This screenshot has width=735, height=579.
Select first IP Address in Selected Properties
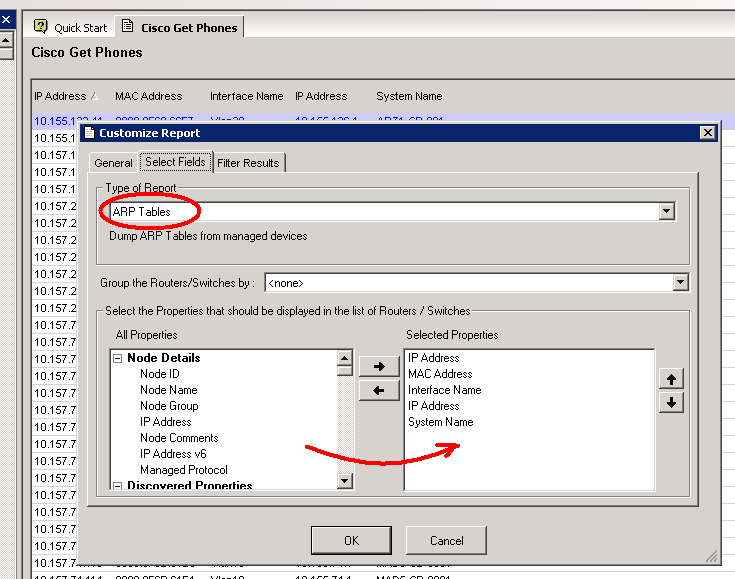click(x=434, y=358)
